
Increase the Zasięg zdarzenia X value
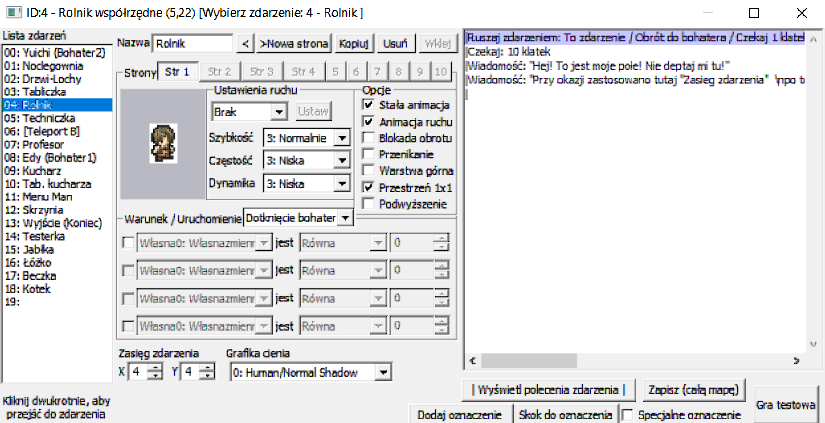click(153, 367)
